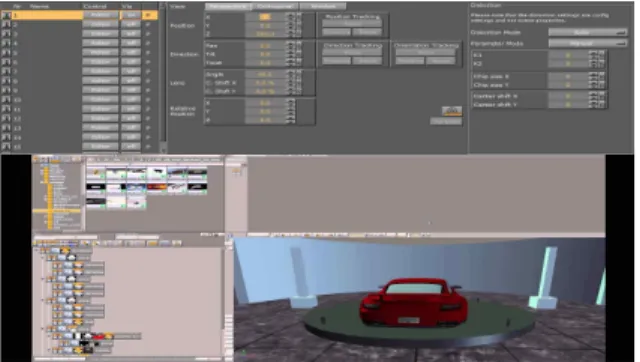Click the orange-underlined button in camera editor
Screen dimensions: 640x362
[452, 111]
